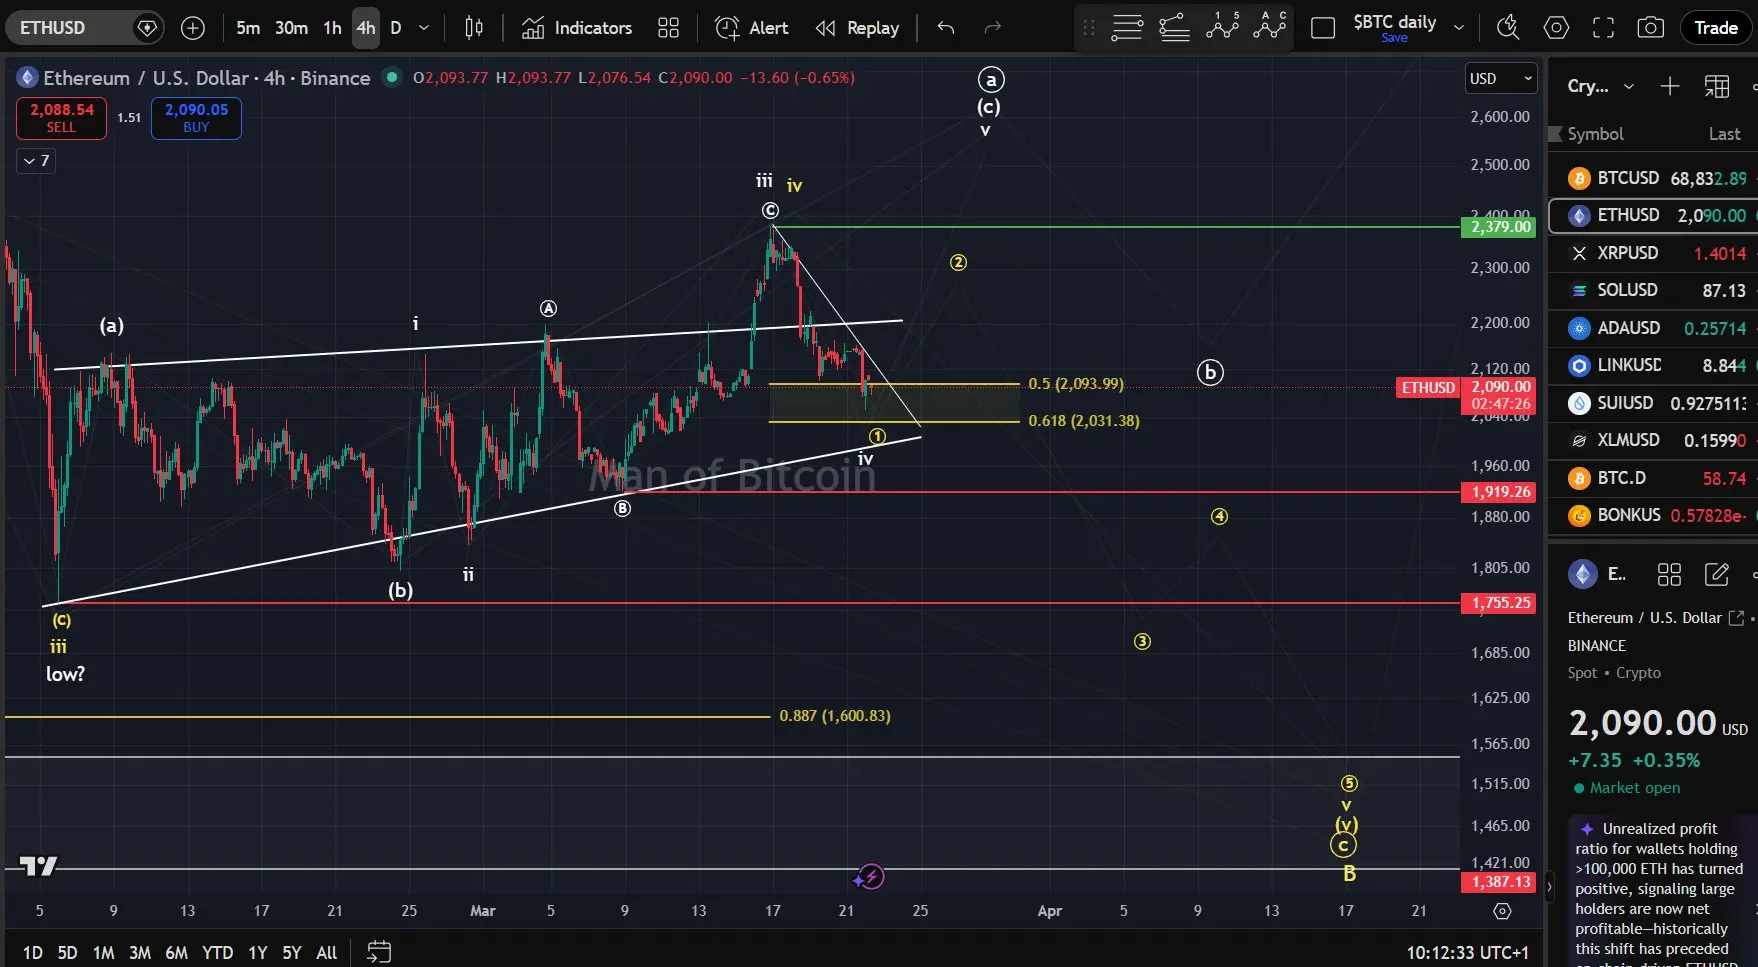
Task: Set date range to YTD
Action: click(x=217, y=952)
